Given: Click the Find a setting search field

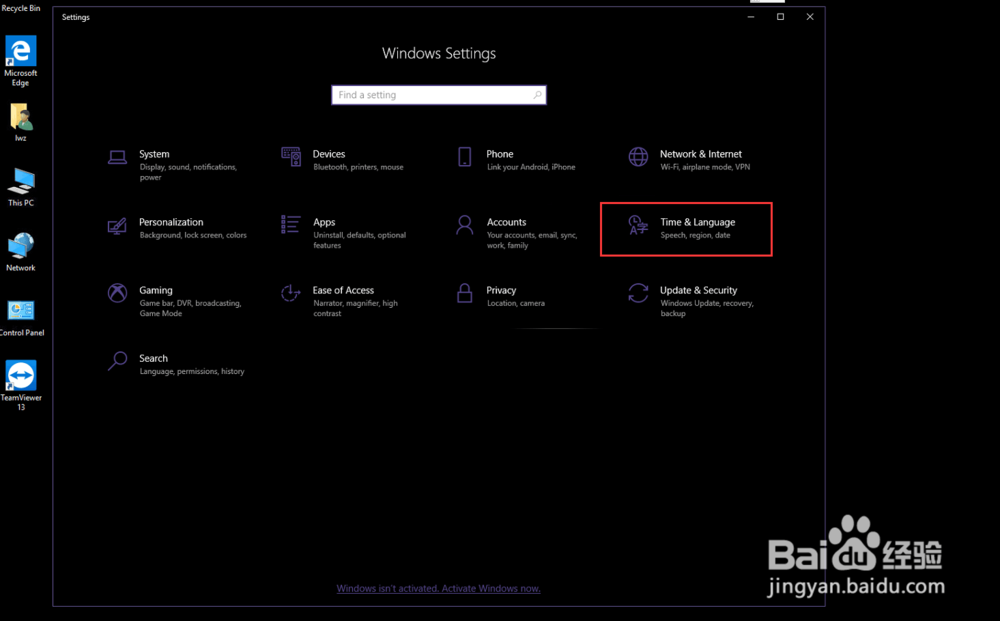Looking at the screenshot, I should tap(439, 95).
